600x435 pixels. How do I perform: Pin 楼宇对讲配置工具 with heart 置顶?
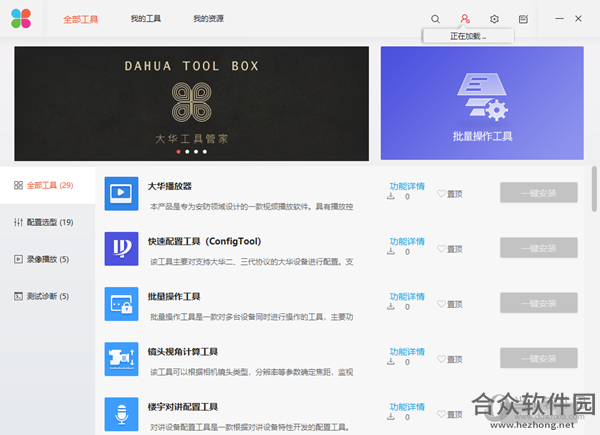pos(450,414)
